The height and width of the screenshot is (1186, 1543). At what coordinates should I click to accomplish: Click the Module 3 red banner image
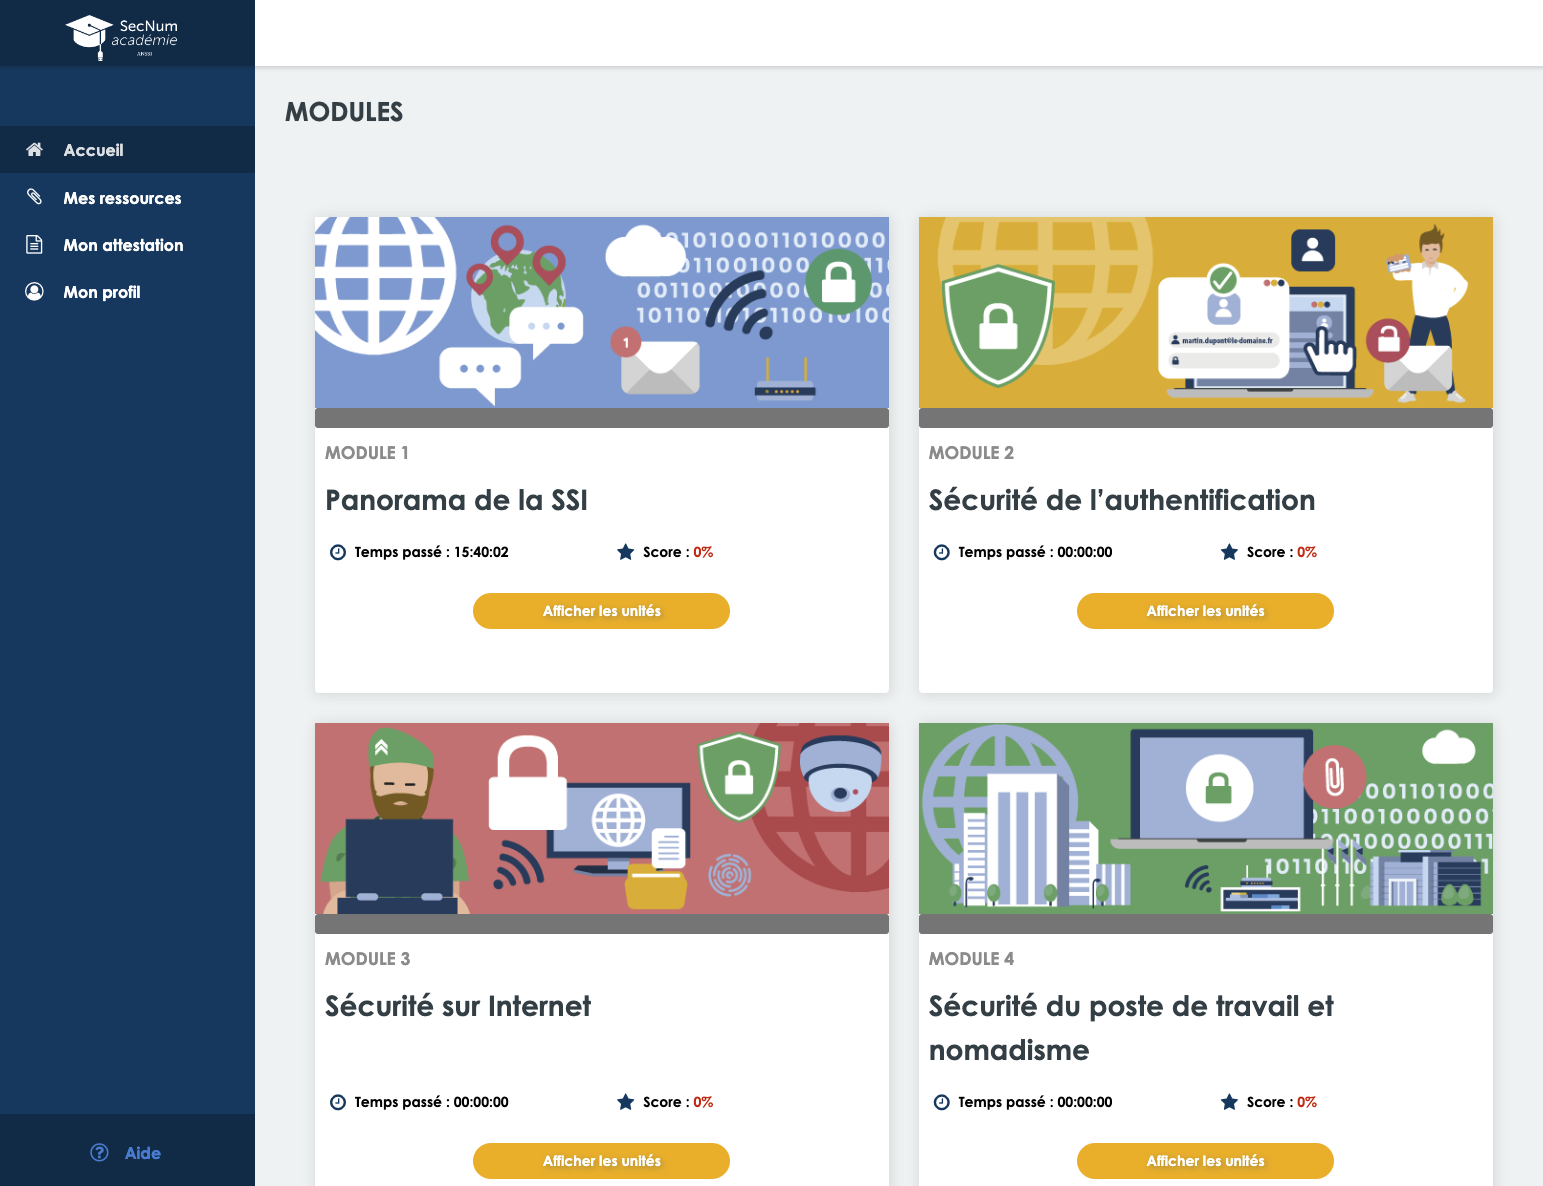(x=601, y=818)
